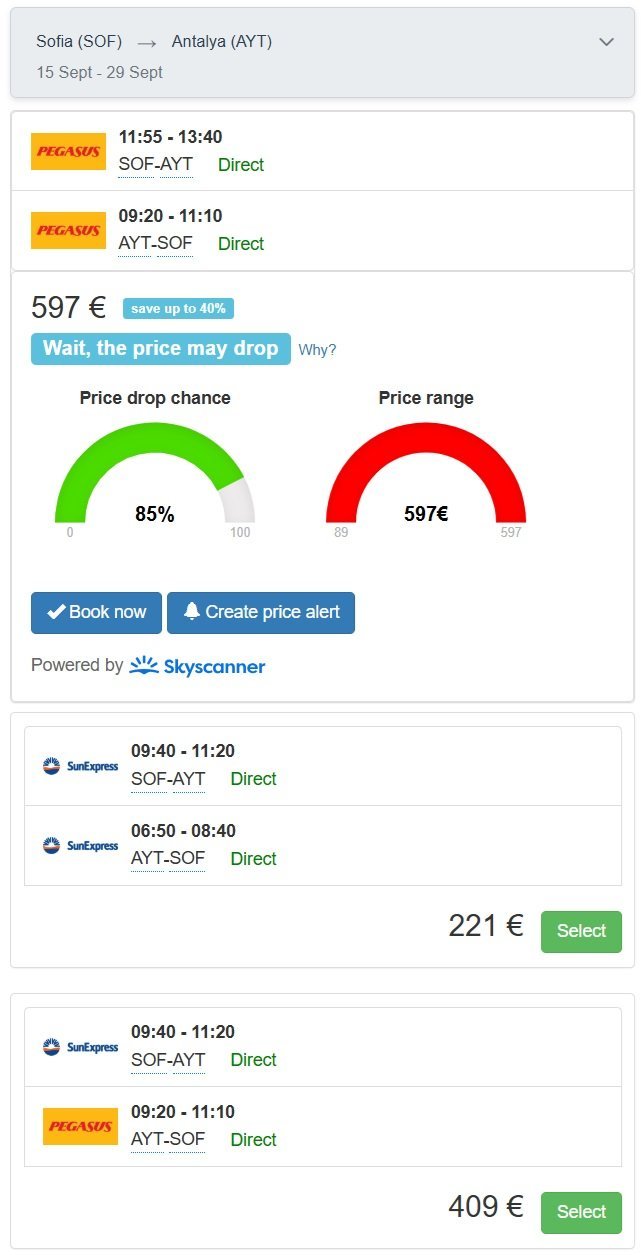641x1255 pixels.
Task: Select the 221 € SunExpress offer
Action: (x=581, y=931)
